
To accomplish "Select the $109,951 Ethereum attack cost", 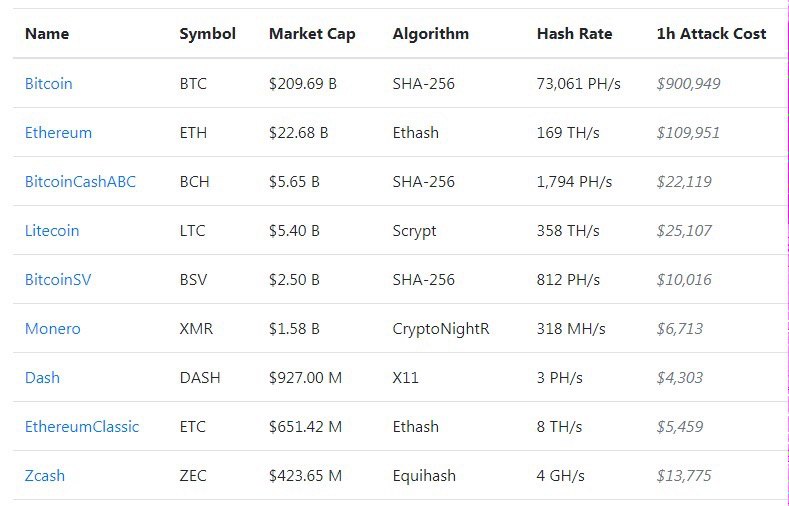I will pos(688,133).
